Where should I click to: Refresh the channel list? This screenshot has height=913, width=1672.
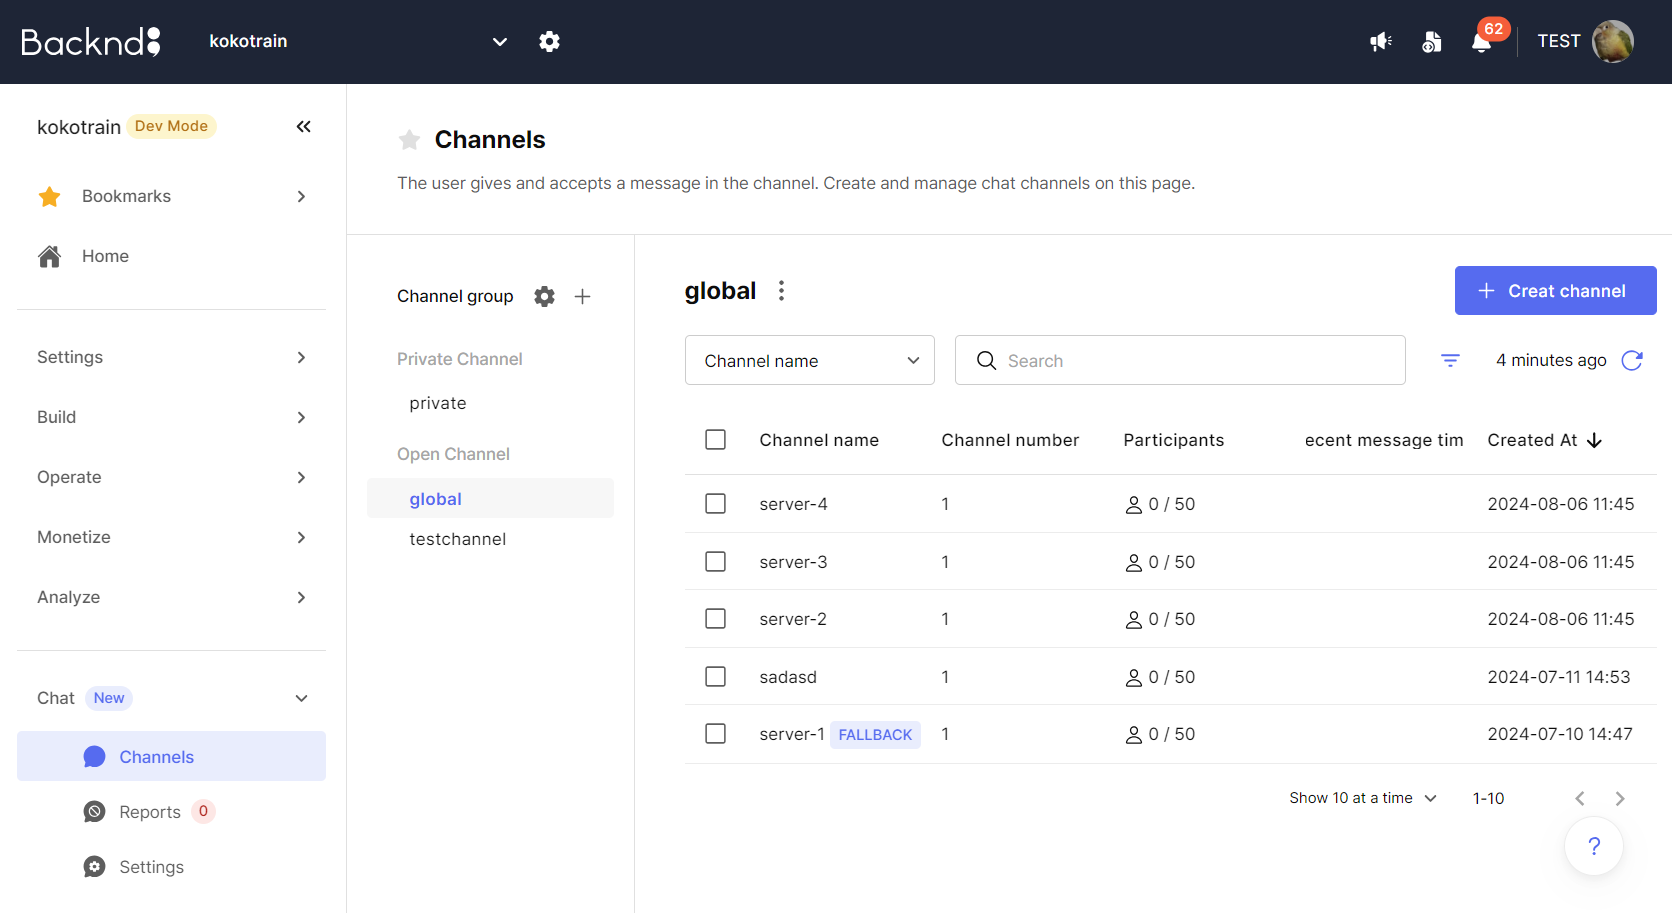[1632, 360]
